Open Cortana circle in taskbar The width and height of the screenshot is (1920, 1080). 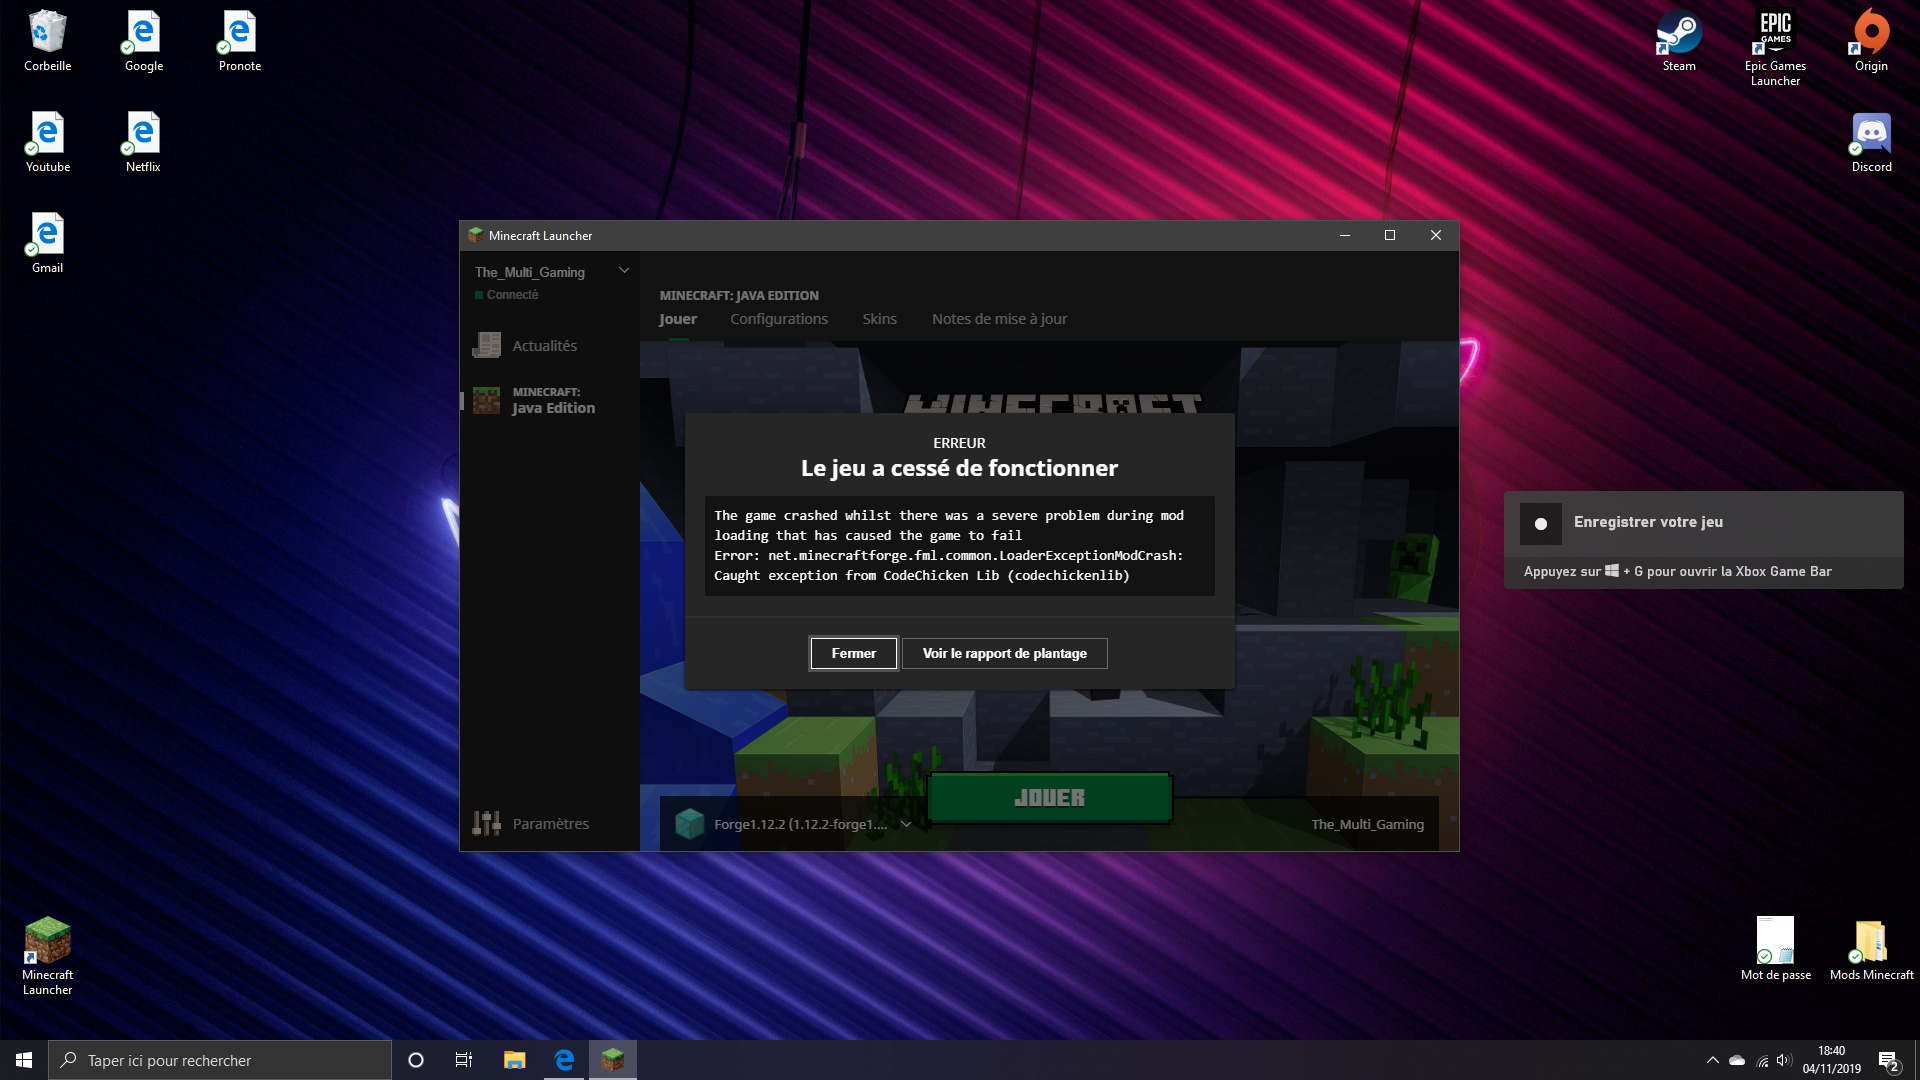416,1060
